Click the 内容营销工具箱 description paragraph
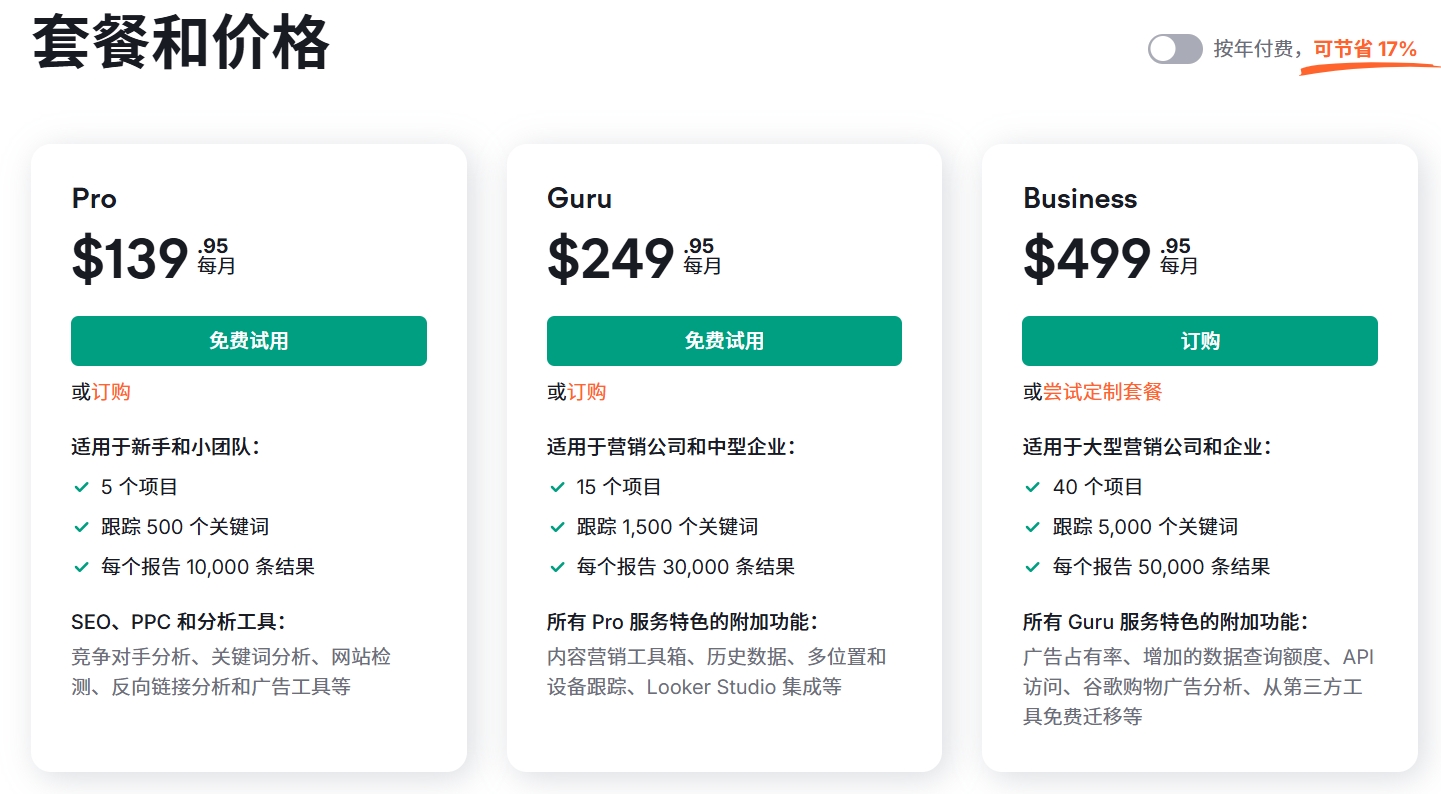Viewport: 1441px width, 794px height. (x=717, y=672)
